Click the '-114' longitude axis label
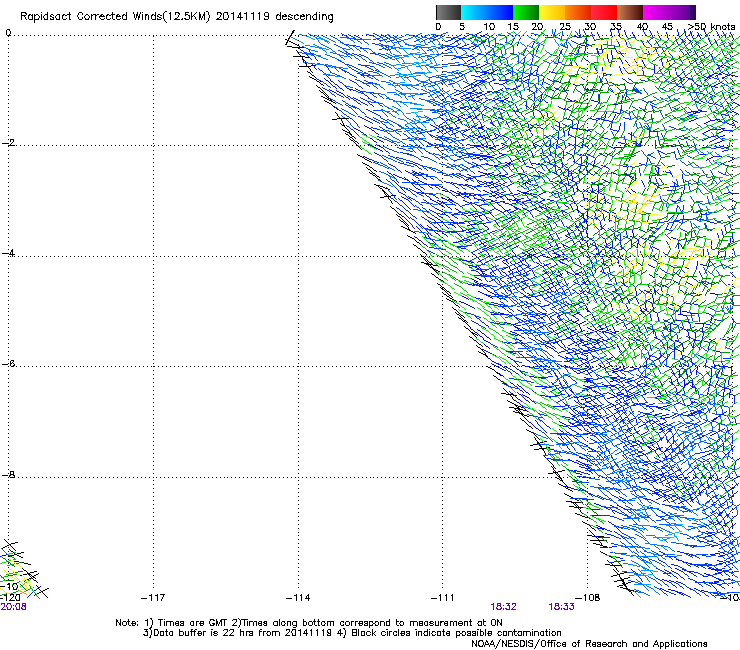 point(298,598)
